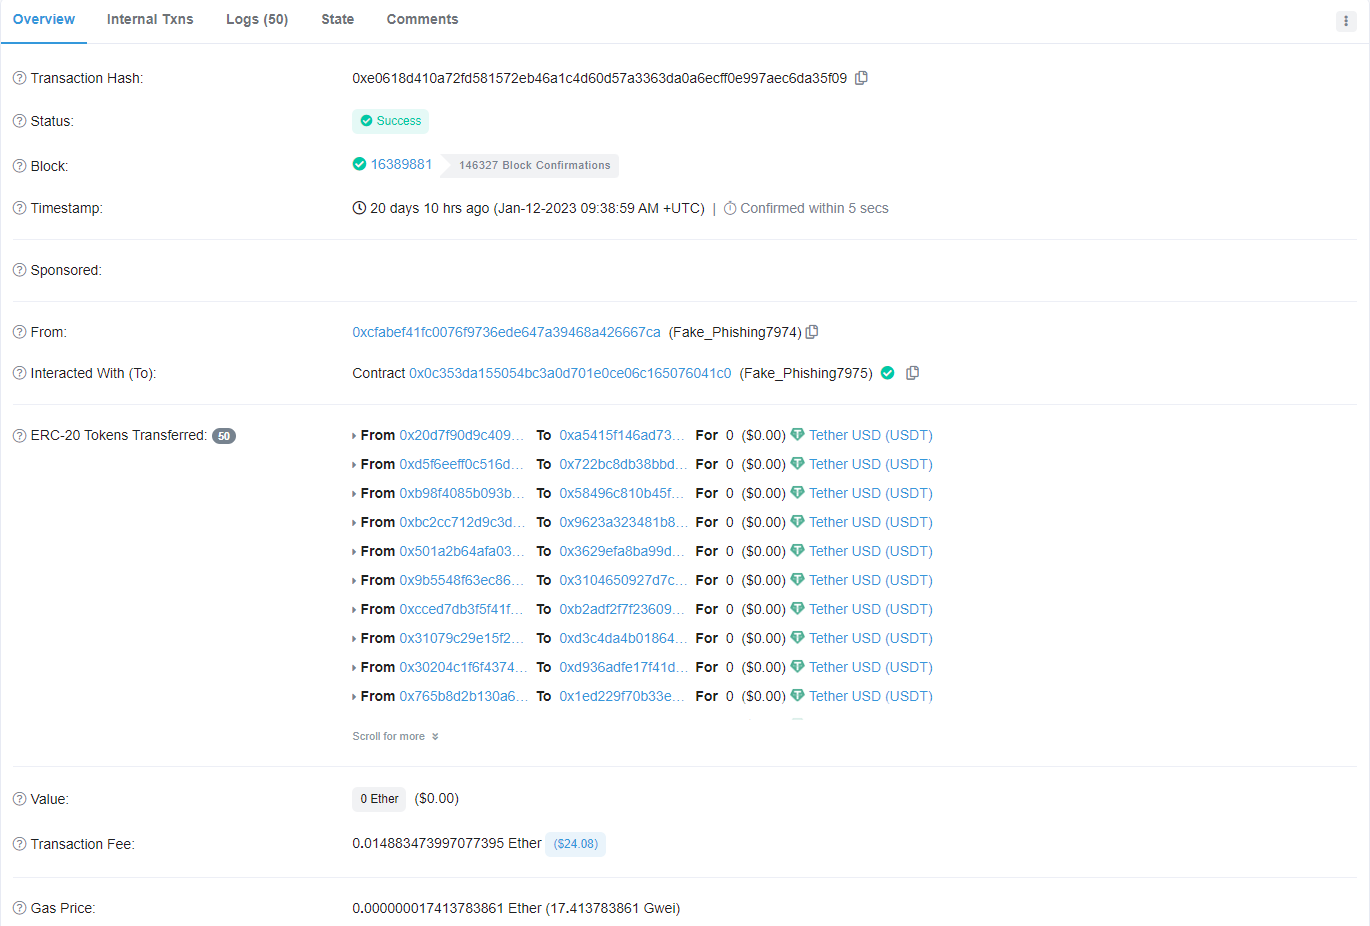
Task: Click the green check icon beside block 16389881
Action: [359, 164]
